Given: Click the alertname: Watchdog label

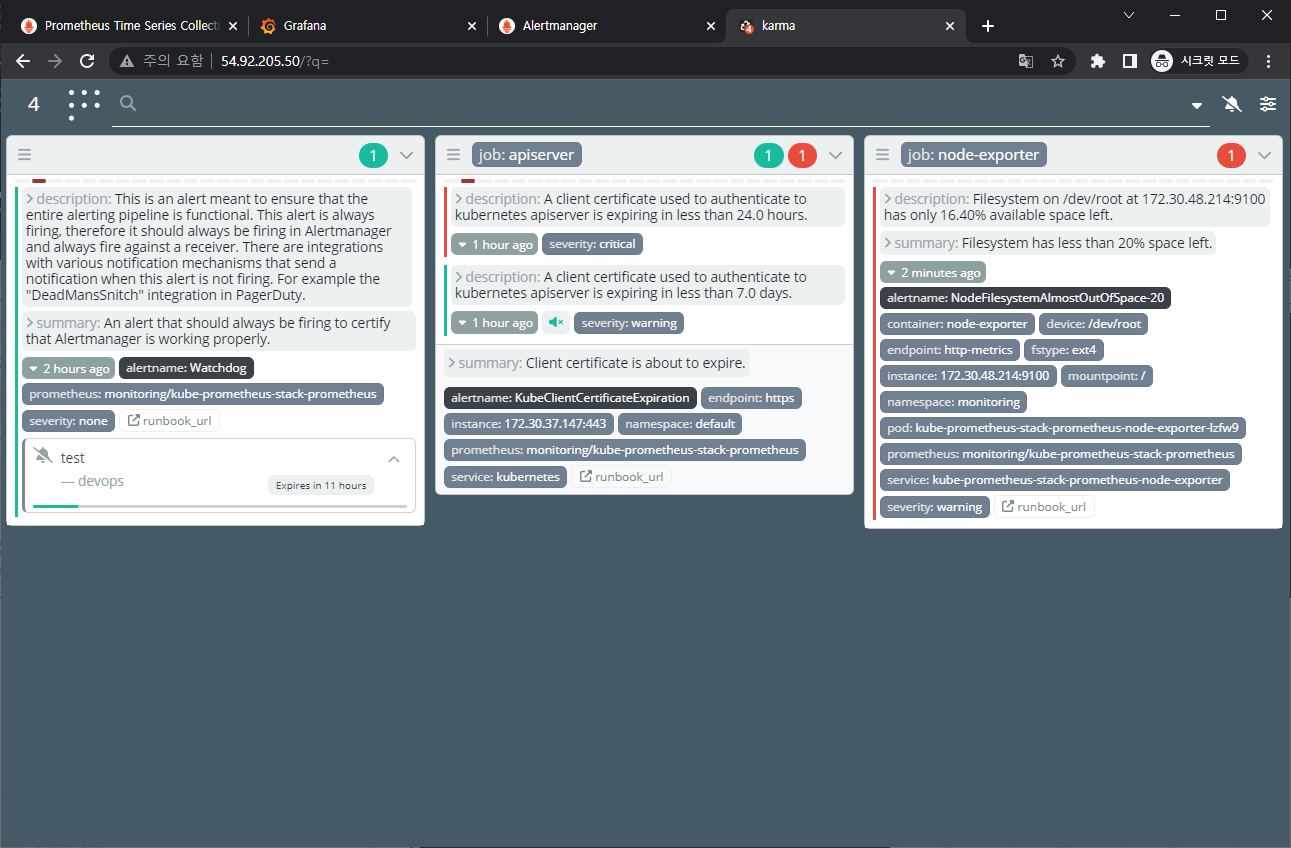Looking at the screenshot, I should 187,368.
